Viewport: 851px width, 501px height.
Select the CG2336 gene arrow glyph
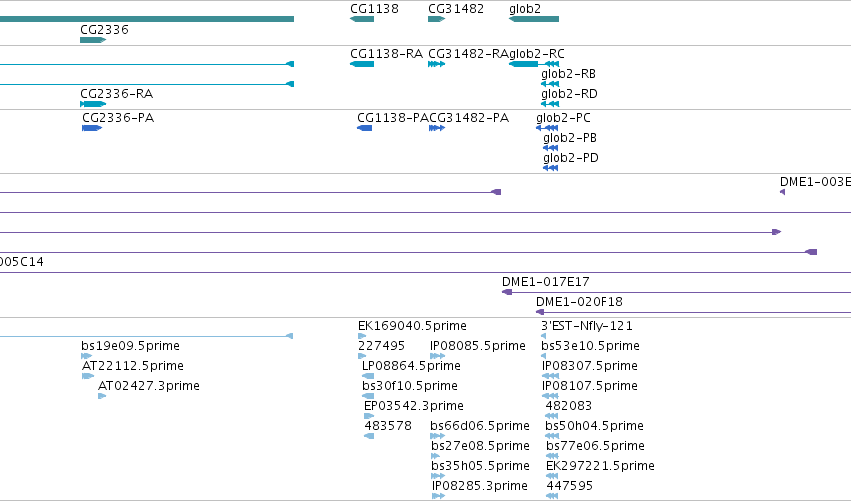coord(93,40)
